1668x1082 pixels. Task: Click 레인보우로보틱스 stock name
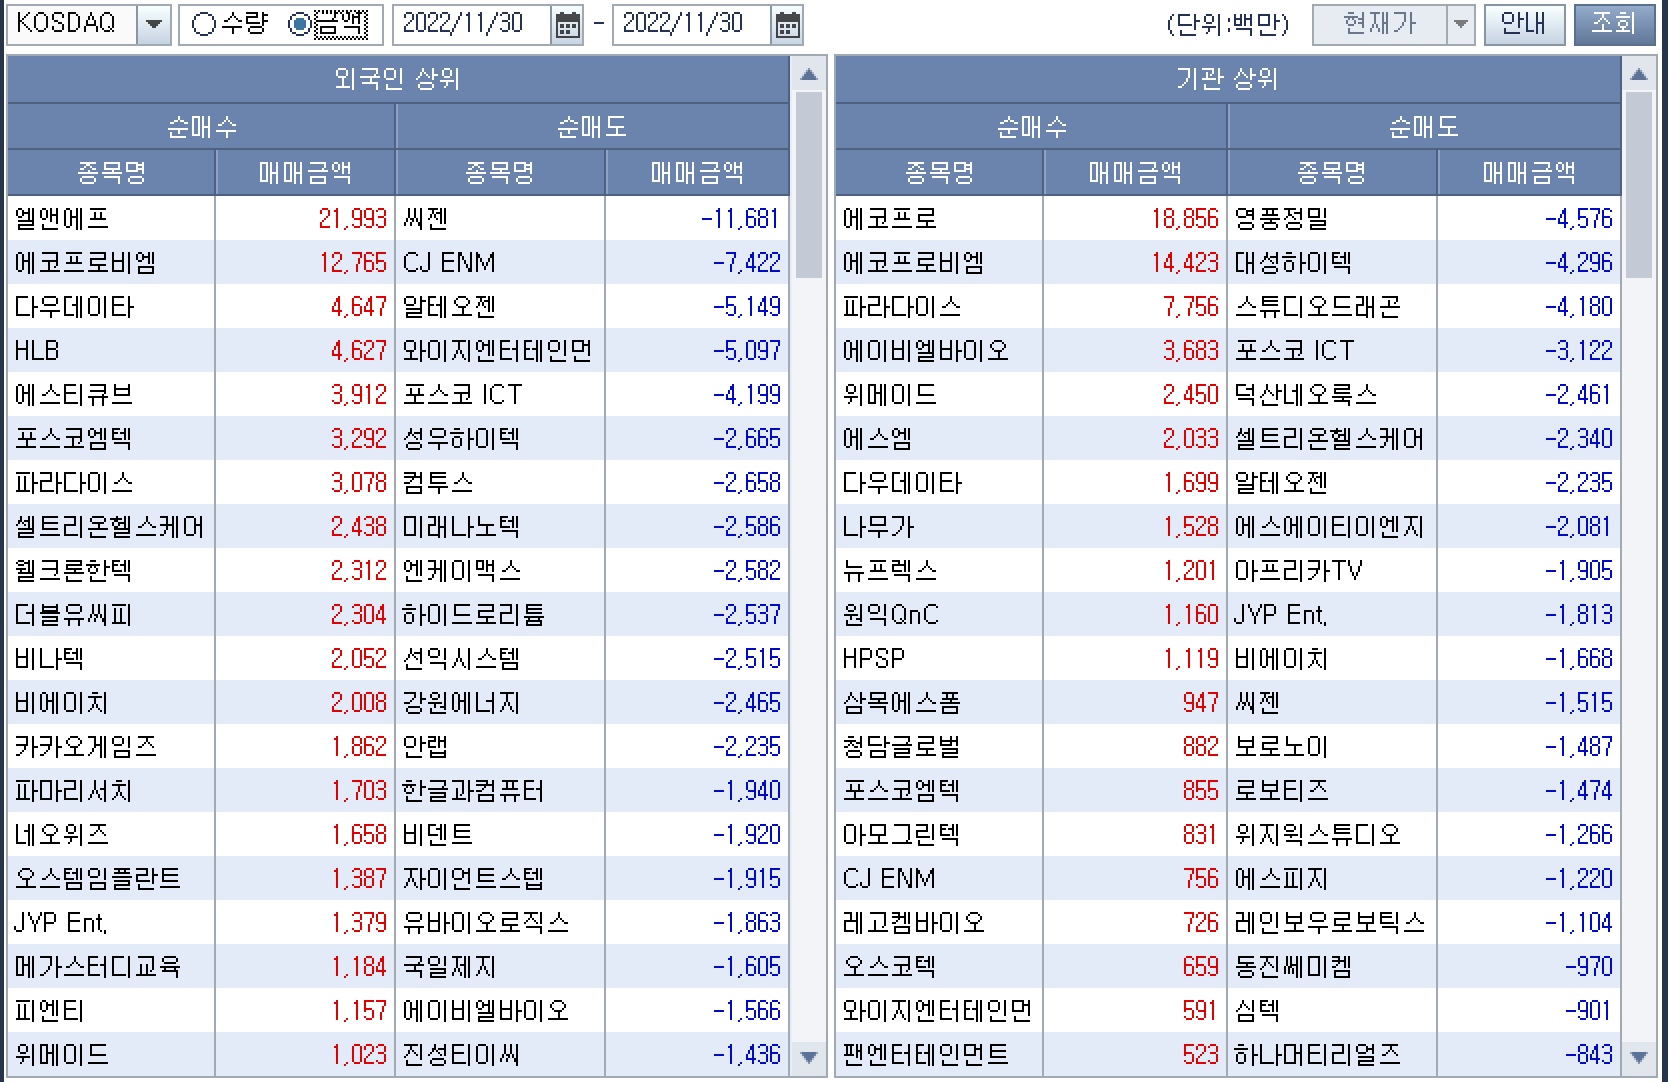click(x=1329, y=922)
